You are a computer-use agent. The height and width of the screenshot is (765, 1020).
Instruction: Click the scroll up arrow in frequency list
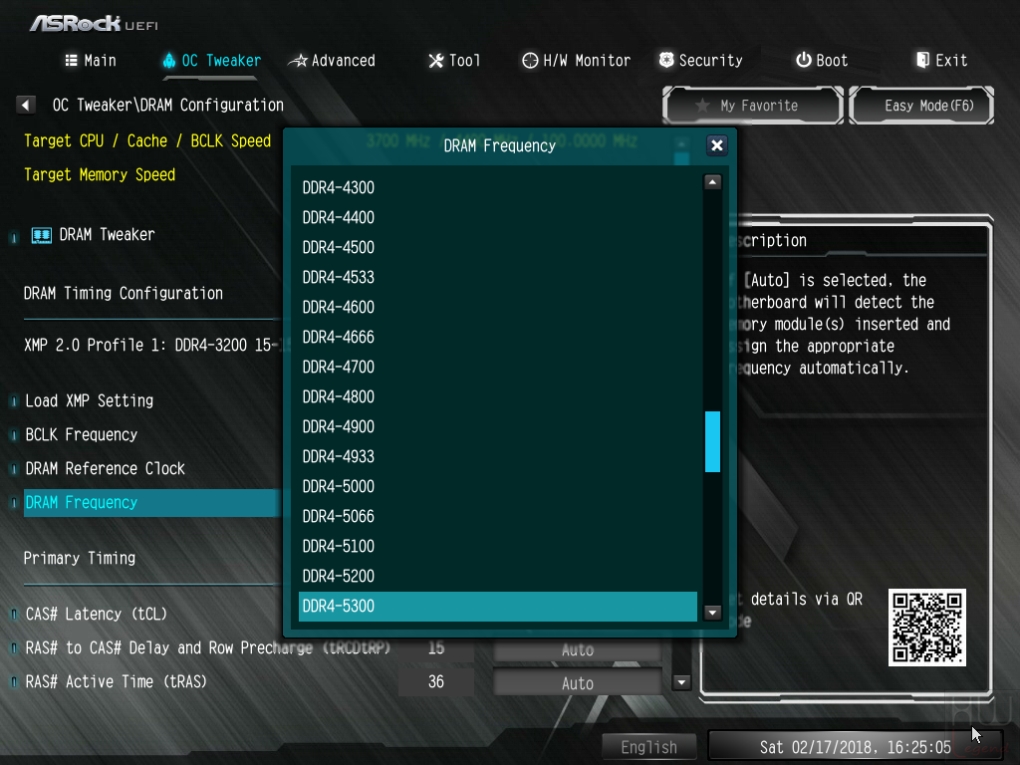coord(712,182)
